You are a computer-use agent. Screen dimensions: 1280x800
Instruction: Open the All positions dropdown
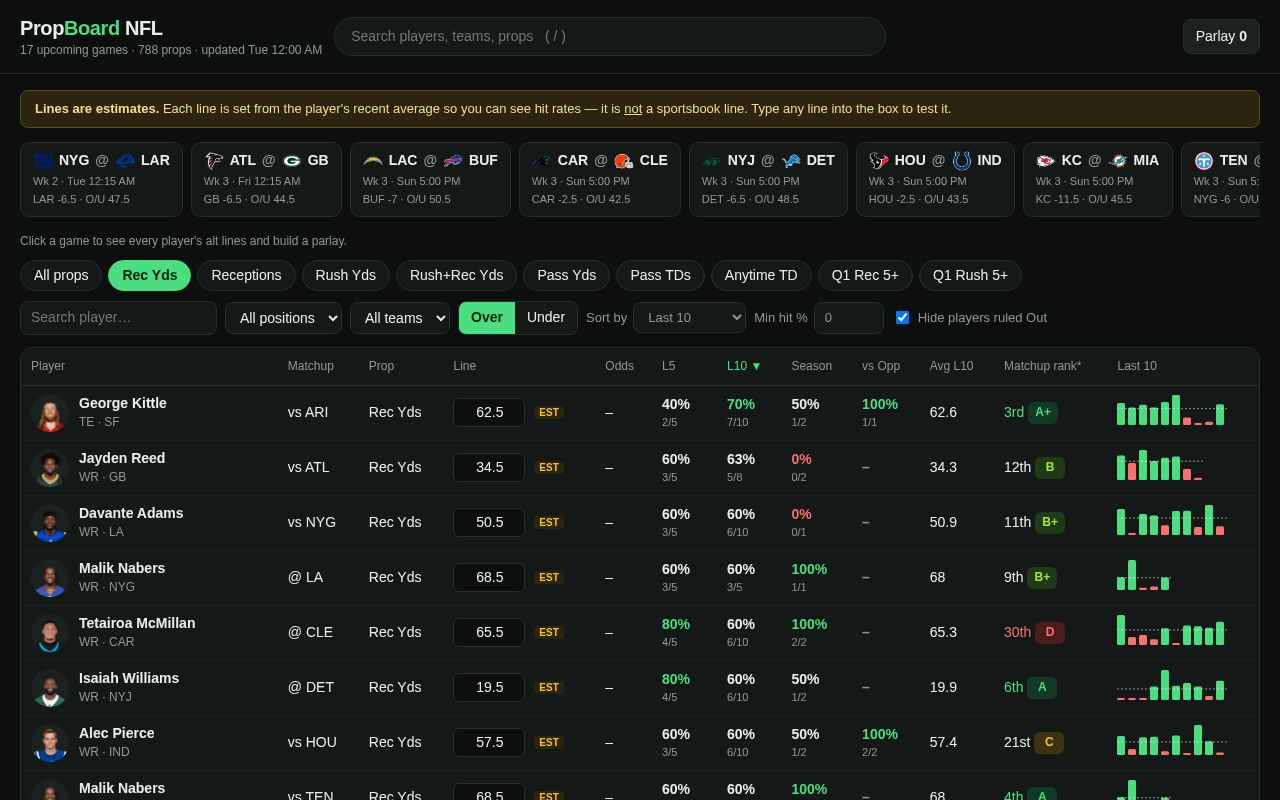click(x=283, y=318)
